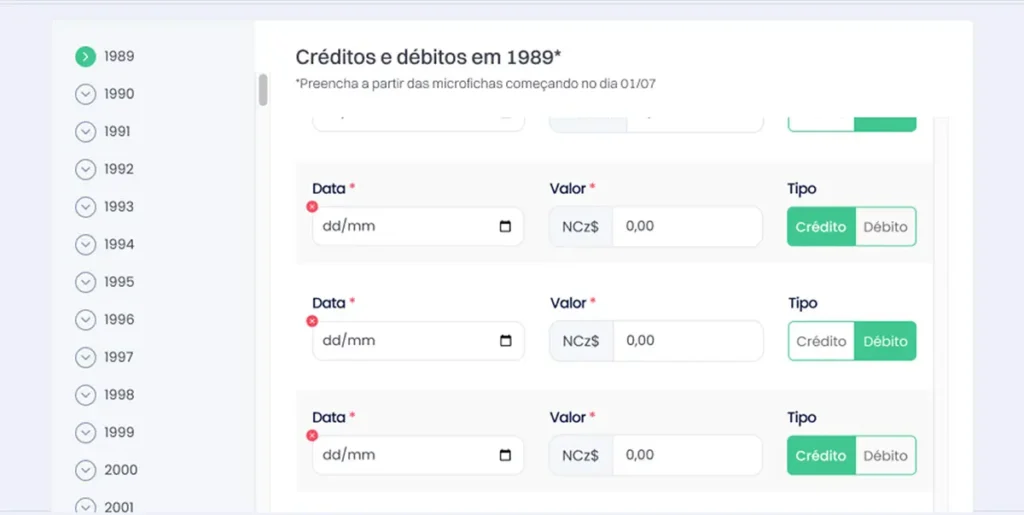
Task: Select the 1997 year in sidebar
Action: tap(118, 357)
